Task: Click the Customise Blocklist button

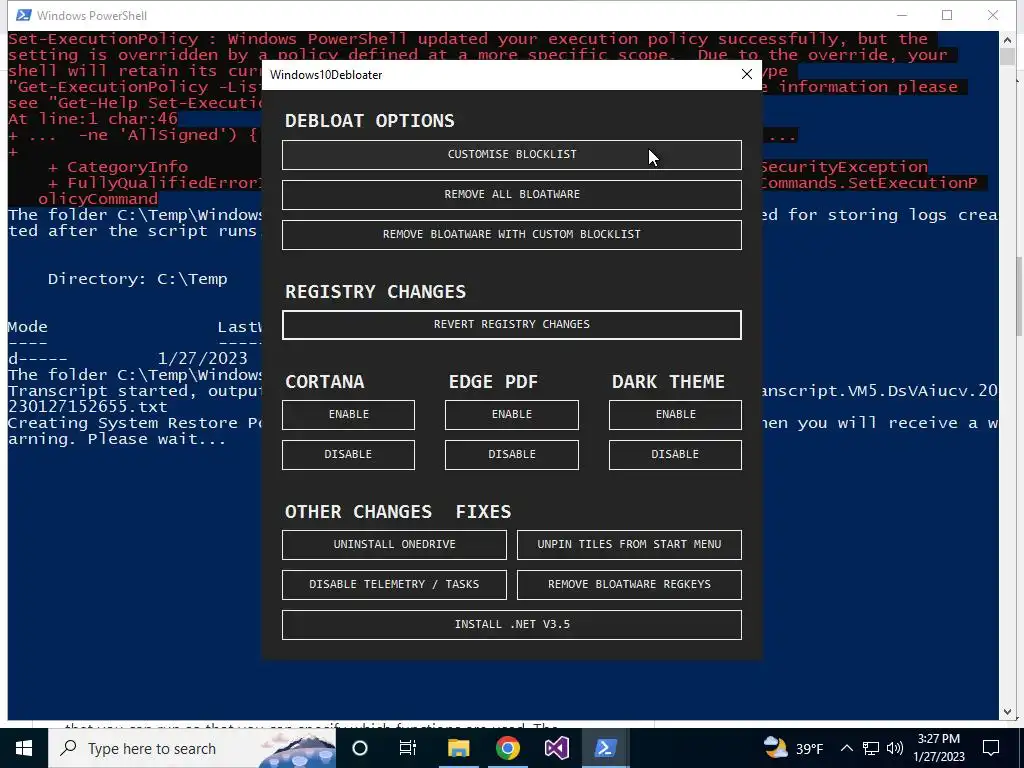Action: tap(511, 155)
